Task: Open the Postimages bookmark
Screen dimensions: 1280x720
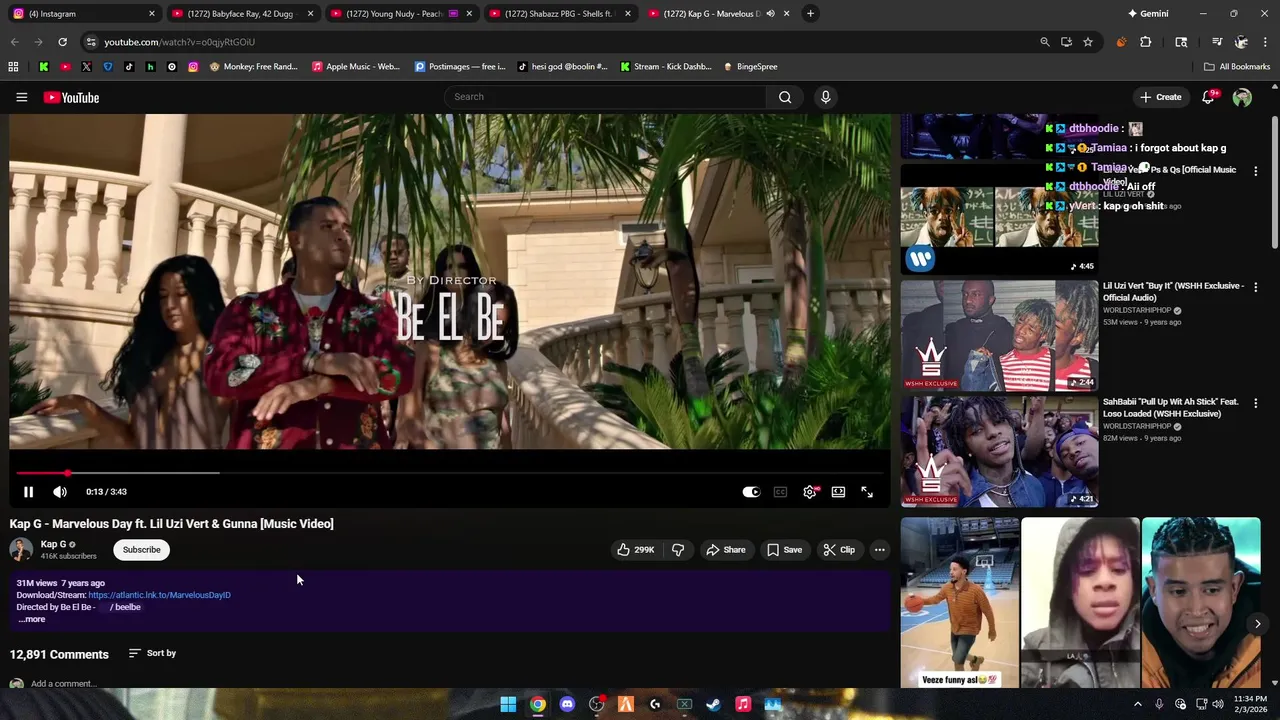Action: pyautogui.click(x=460, y=67)
